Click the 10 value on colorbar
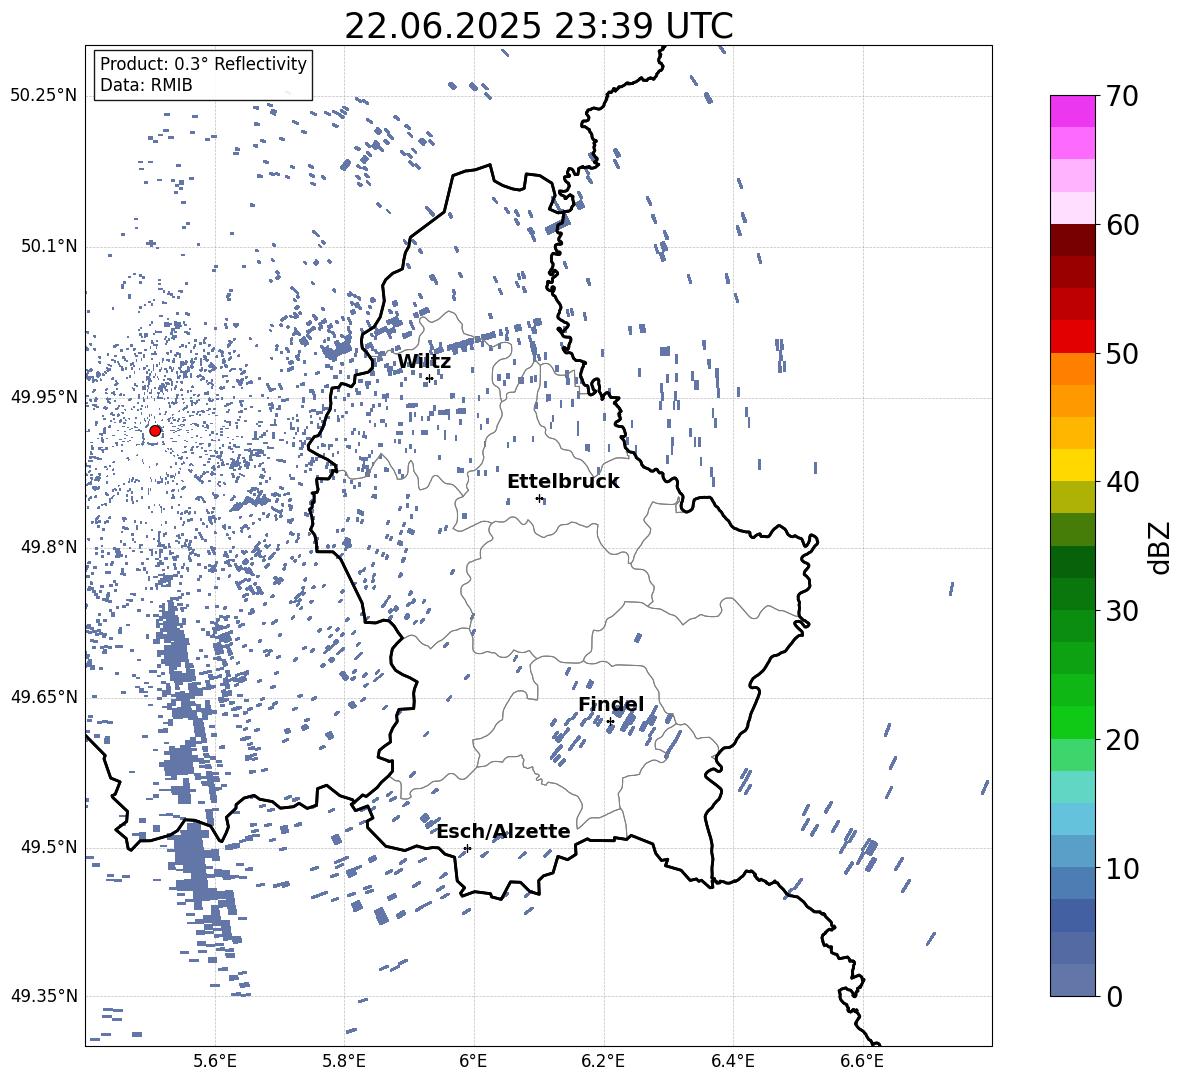Viewport: 1184px width, 1081px height. pyautogui.click(x=1122, y=868)
